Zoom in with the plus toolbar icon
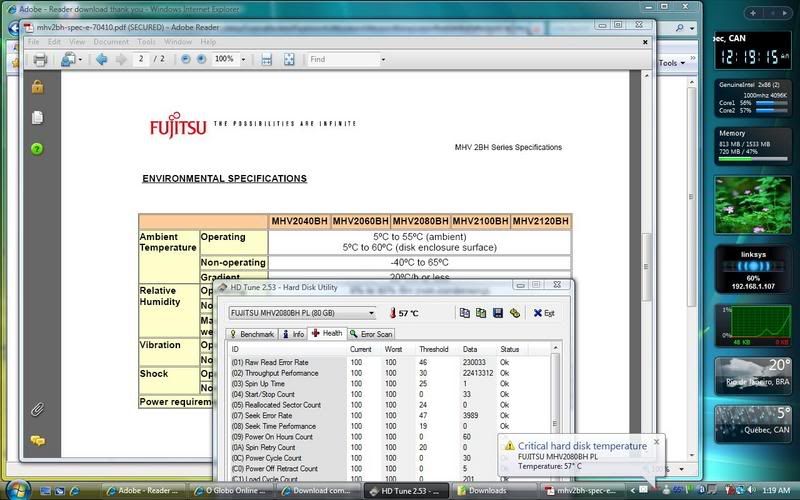Image resolution: width=800 pixels, height=500 pixels. [x=202, y=59]
